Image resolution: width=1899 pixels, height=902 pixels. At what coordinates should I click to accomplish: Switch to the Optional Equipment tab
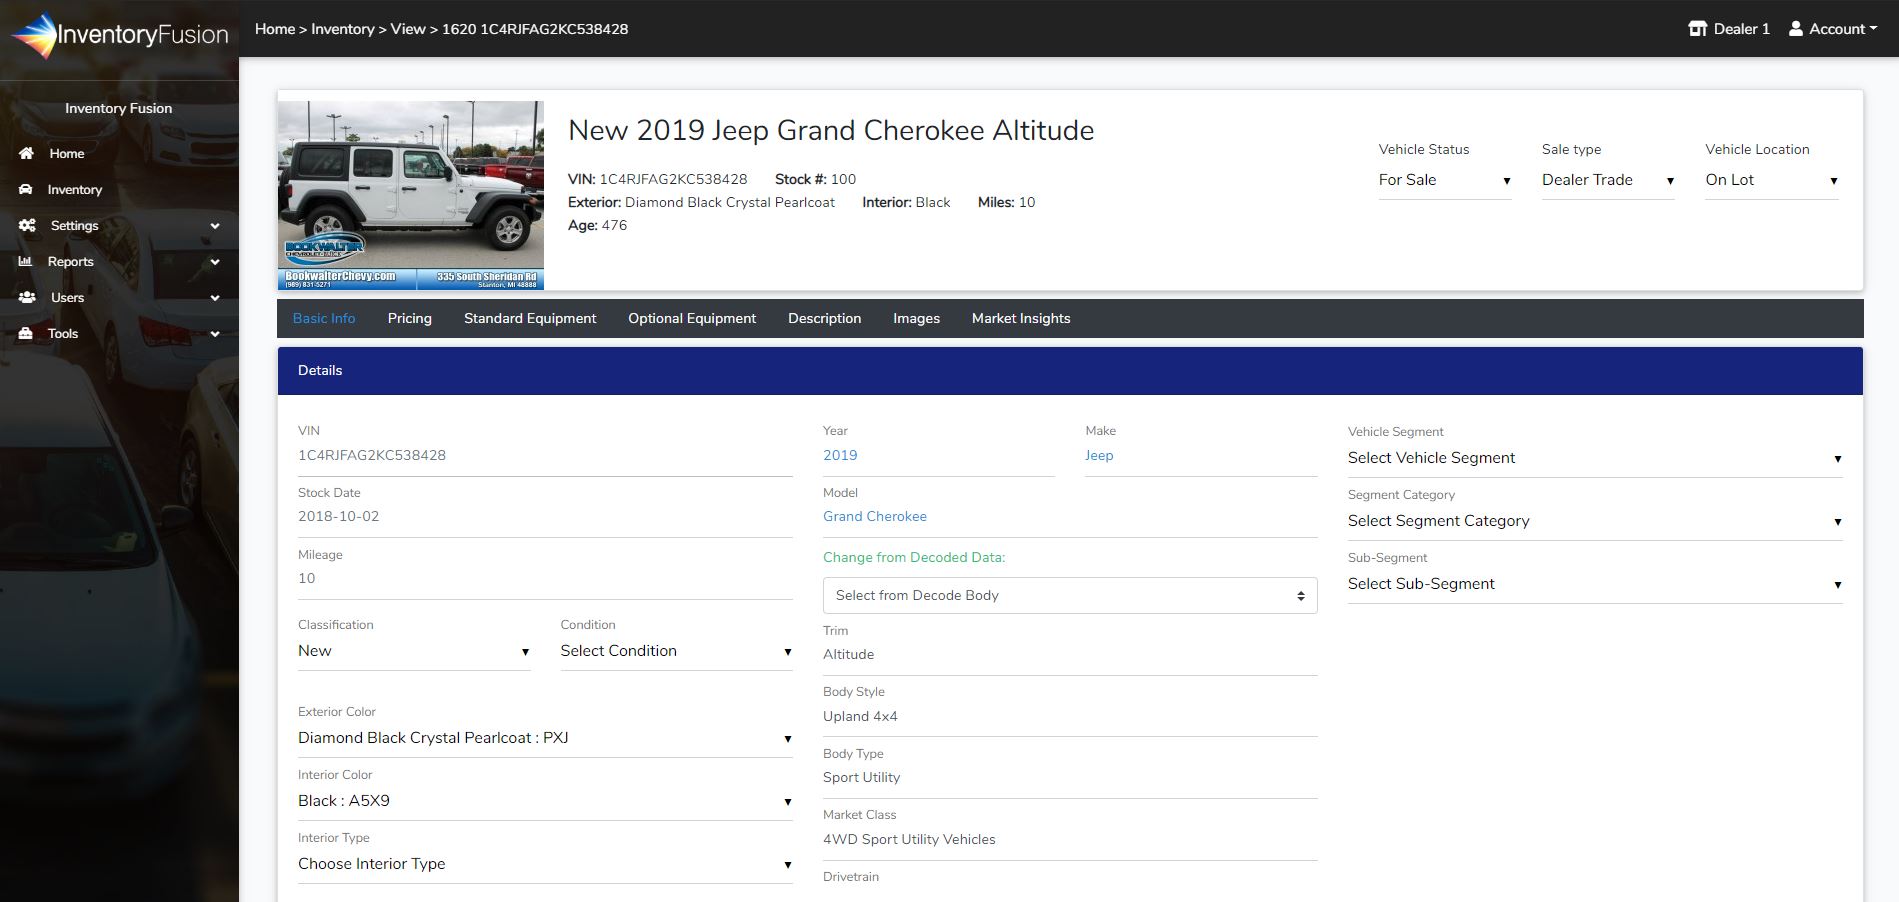pos(692,318)
